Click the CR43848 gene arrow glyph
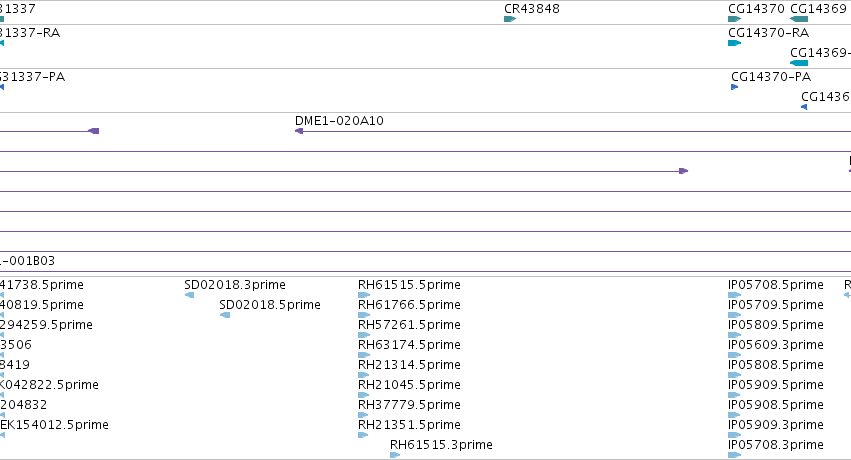The image size is (851, 460). point(510,19)
